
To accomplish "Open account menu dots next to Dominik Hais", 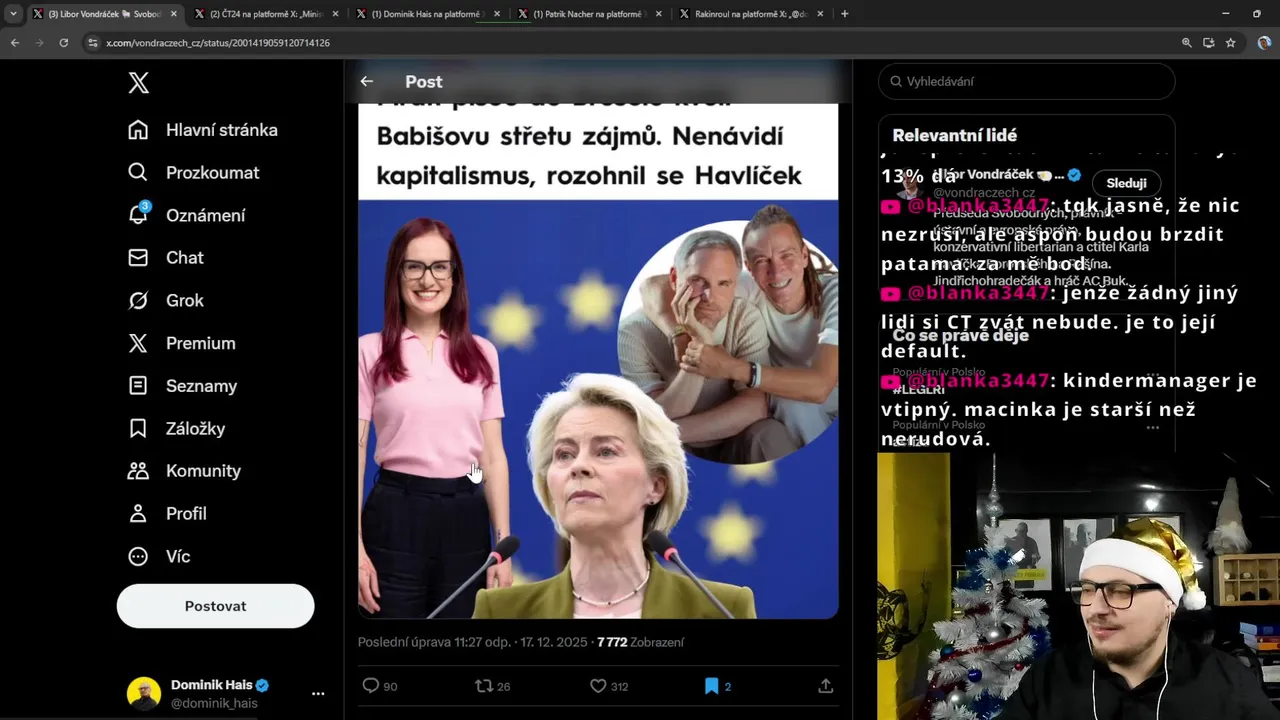I will [318, 693].
